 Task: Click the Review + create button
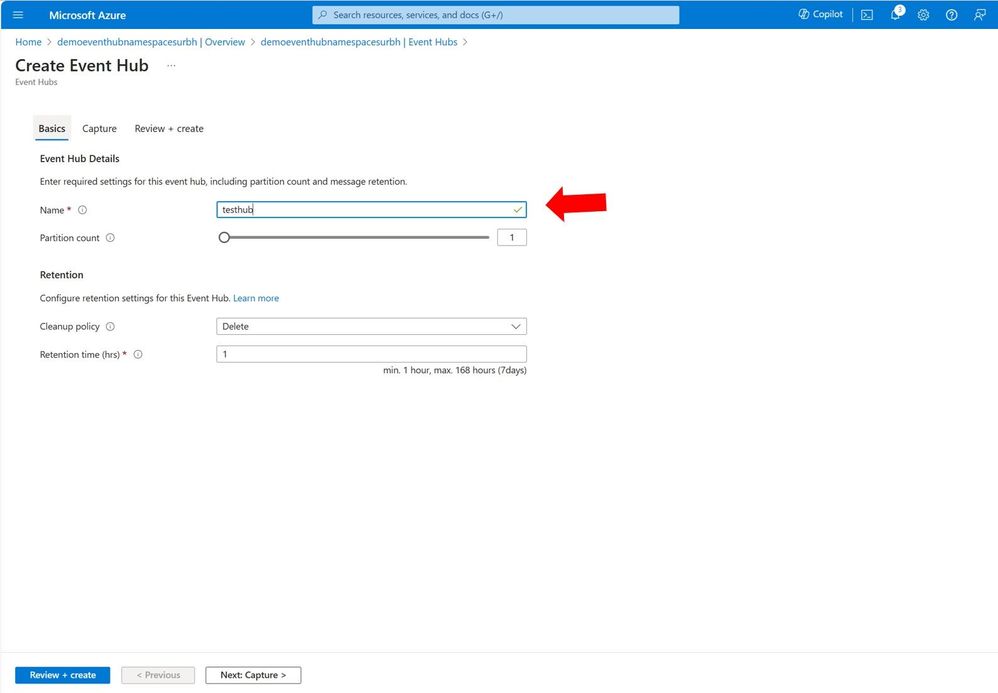tap(62, 675)
